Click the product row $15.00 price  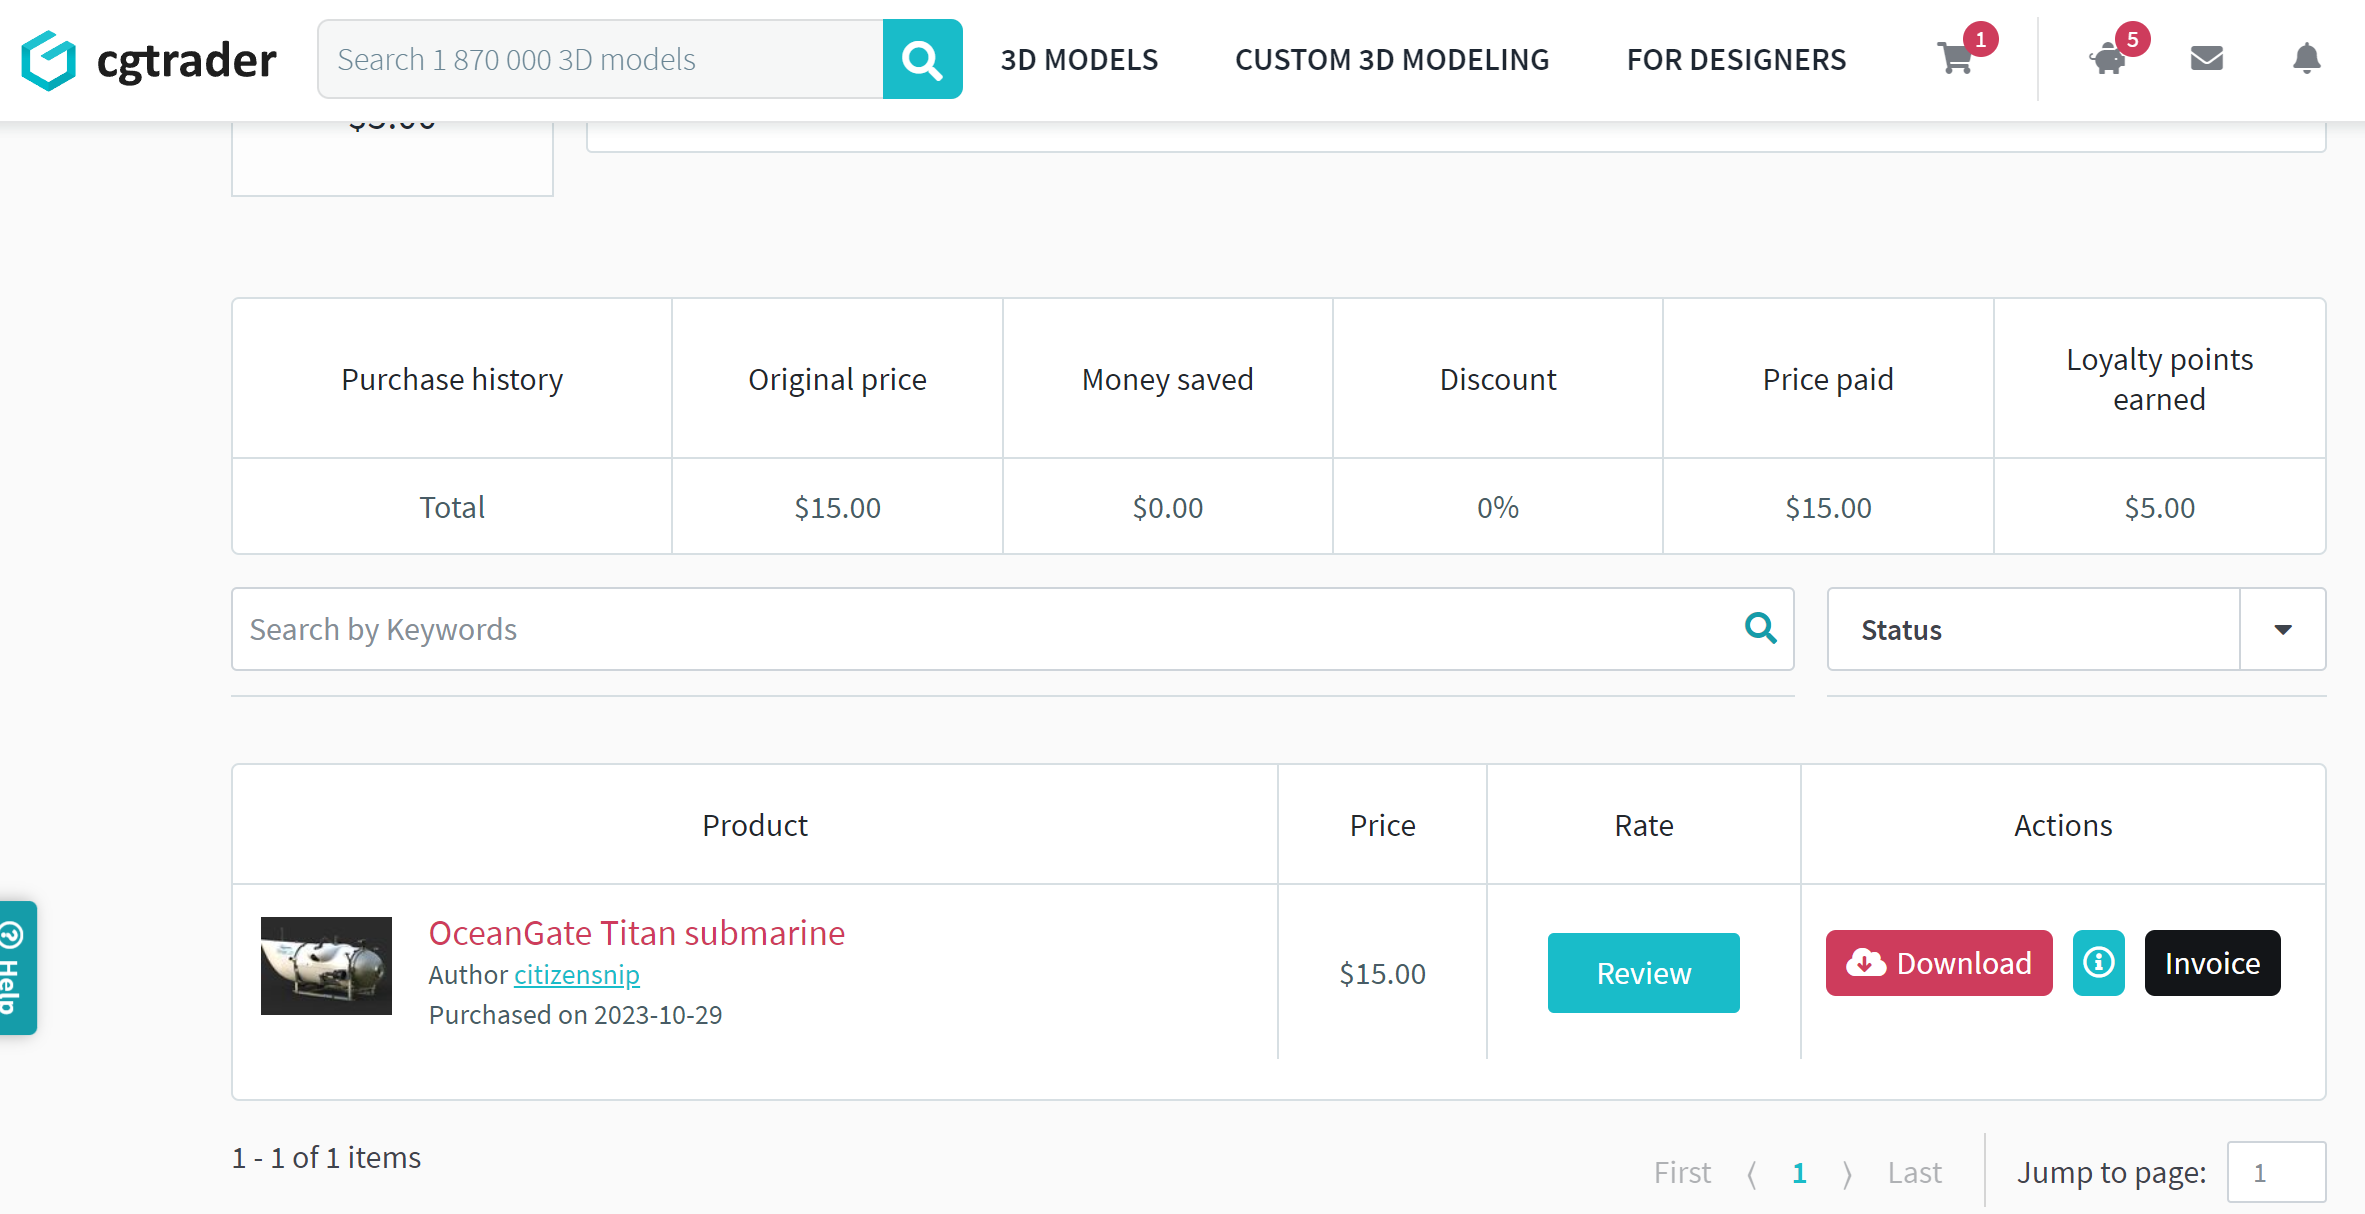1382,973
